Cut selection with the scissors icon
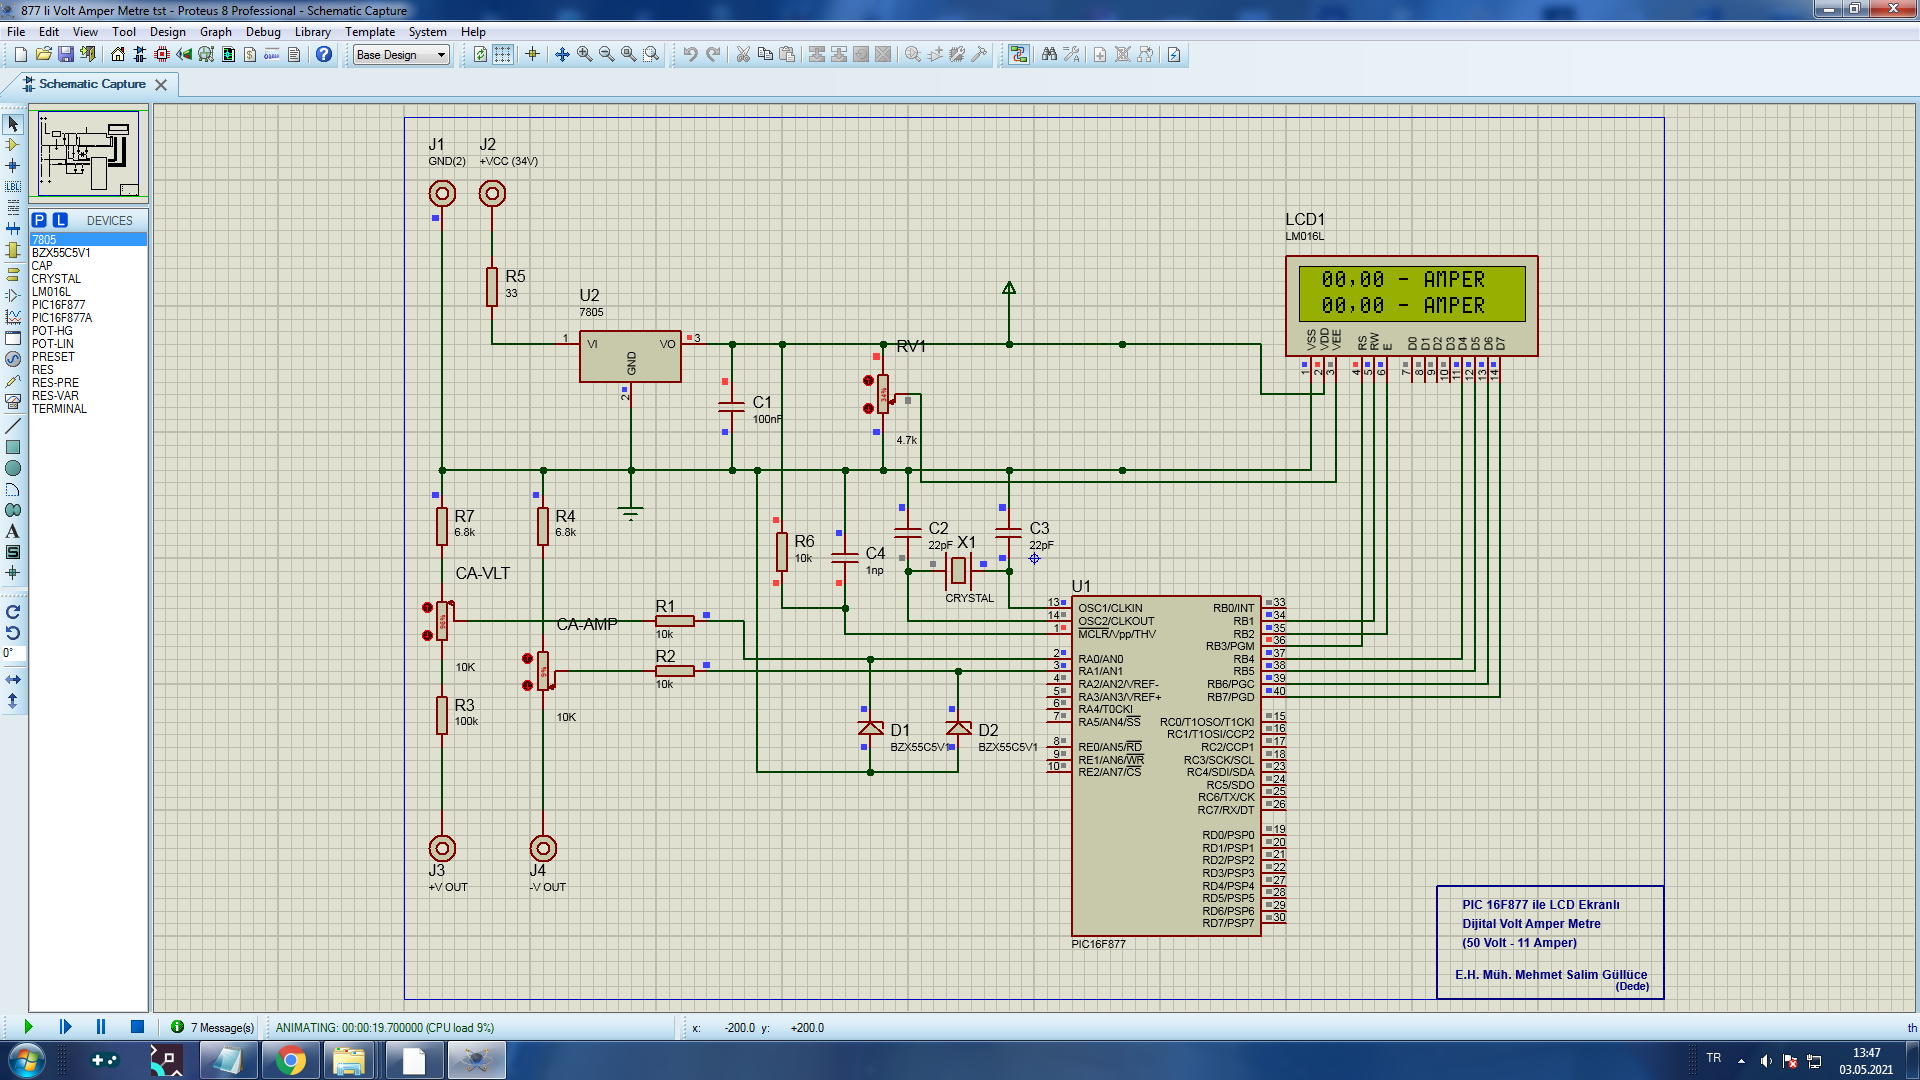The width and height of the screenshot is (1920, 1080). (x=743, y=55)
